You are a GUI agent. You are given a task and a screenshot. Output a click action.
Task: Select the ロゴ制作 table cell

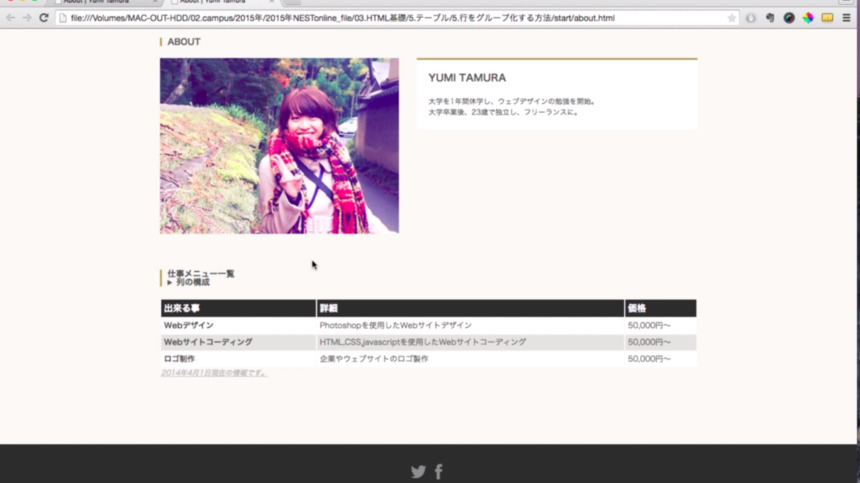coord(239,359)
